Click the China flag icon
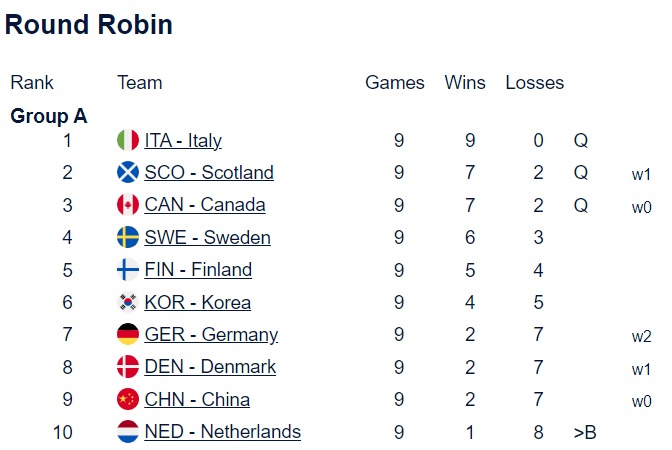The image size is (672, 450). (128, 400)
